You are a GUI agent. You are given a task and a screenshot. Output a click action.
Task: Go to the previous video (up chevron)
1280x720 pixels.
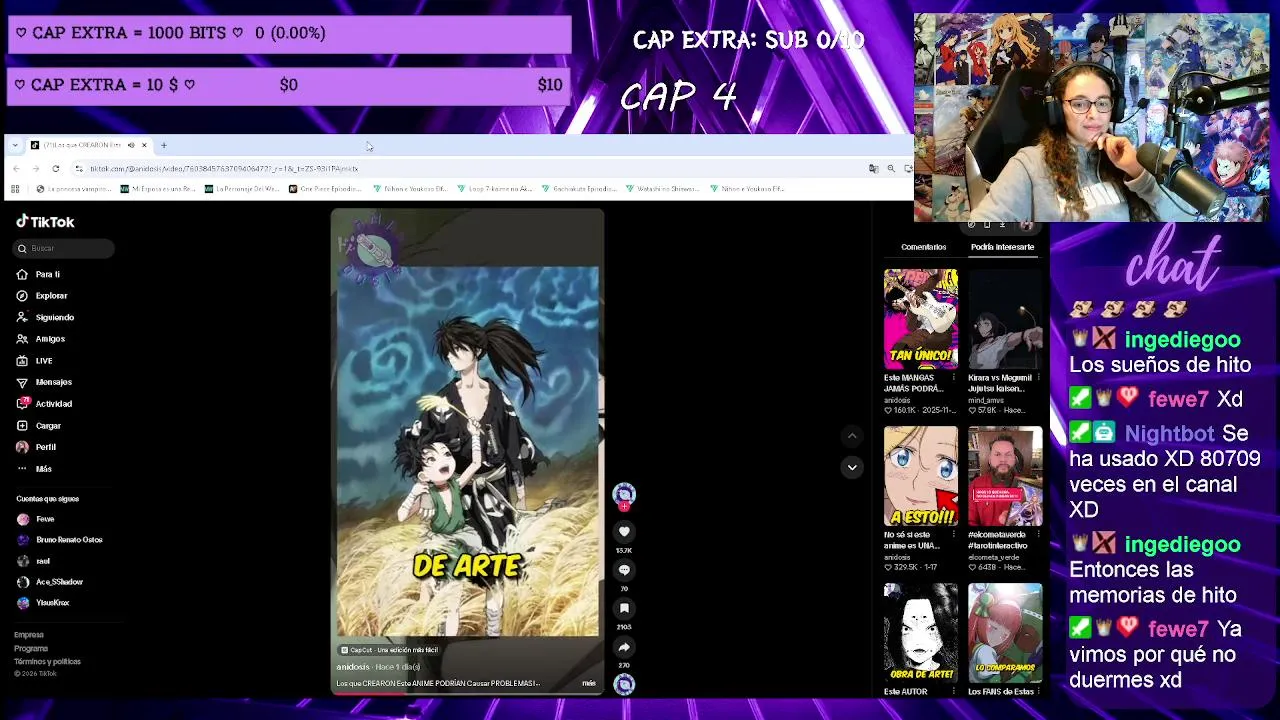pyautogui.click(x=852, y=436)
